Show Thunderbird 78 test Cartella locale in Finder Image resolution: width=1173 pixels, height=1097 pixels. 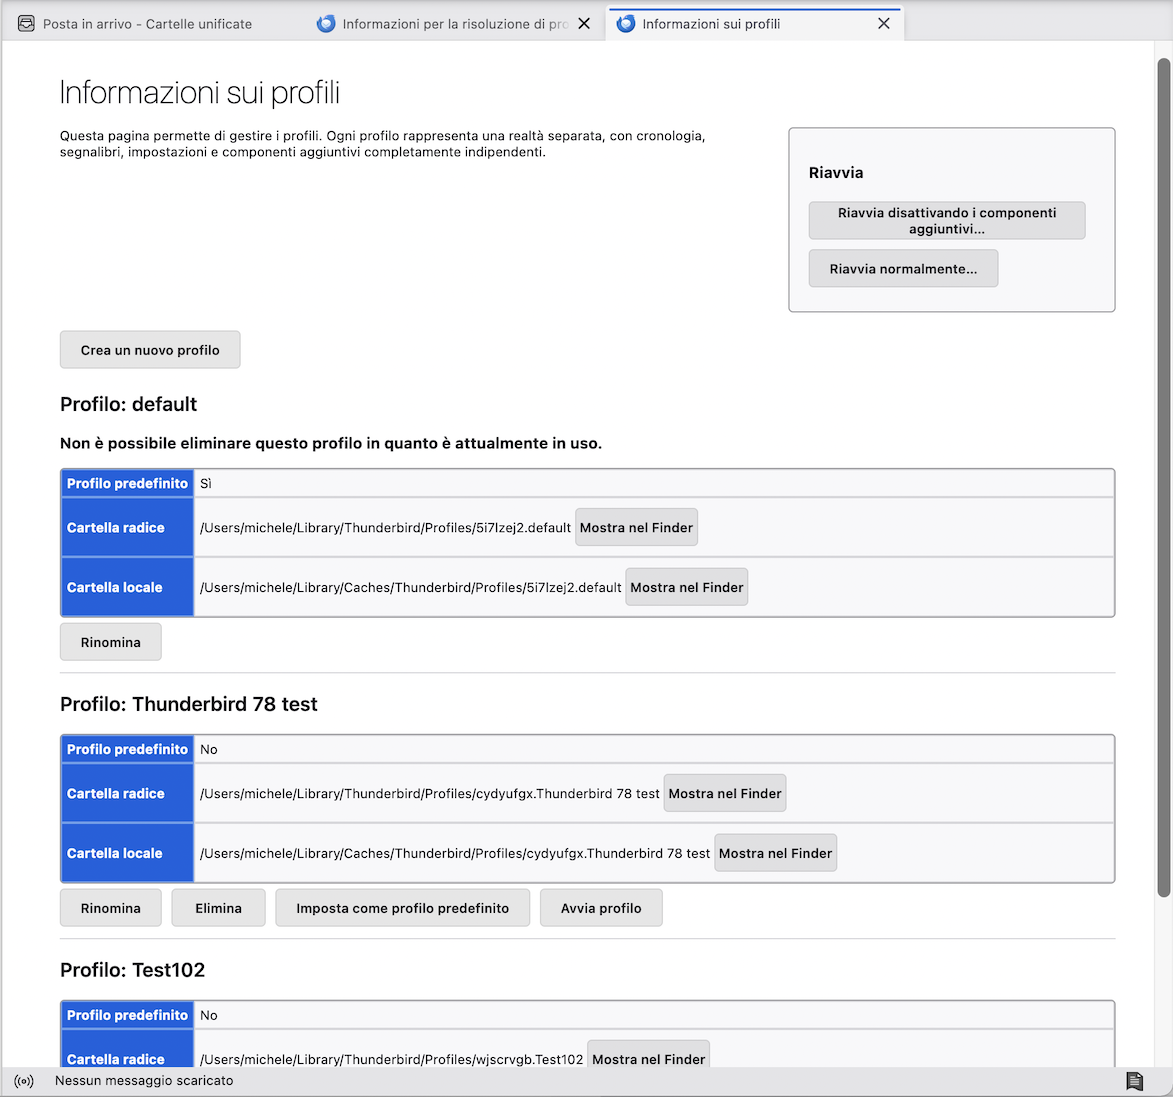click(775, 853)
